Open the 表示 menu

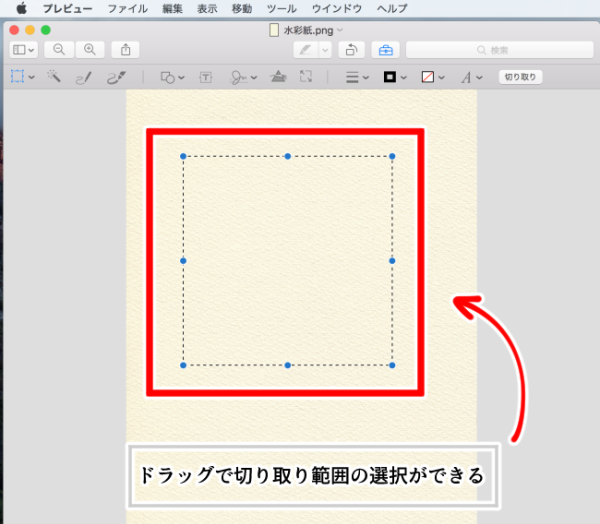coord(207,8)
